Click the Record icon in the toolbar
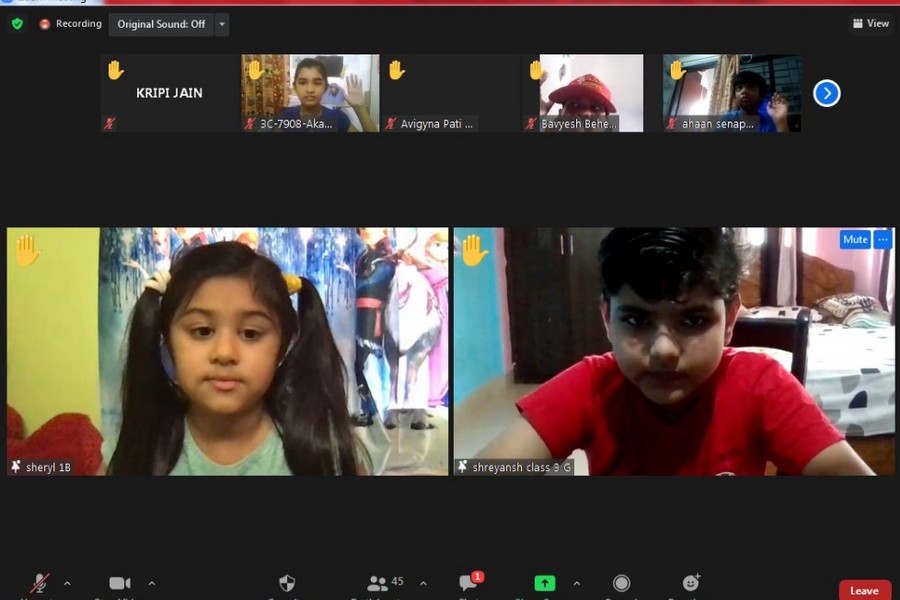 (x=621, y=583)
